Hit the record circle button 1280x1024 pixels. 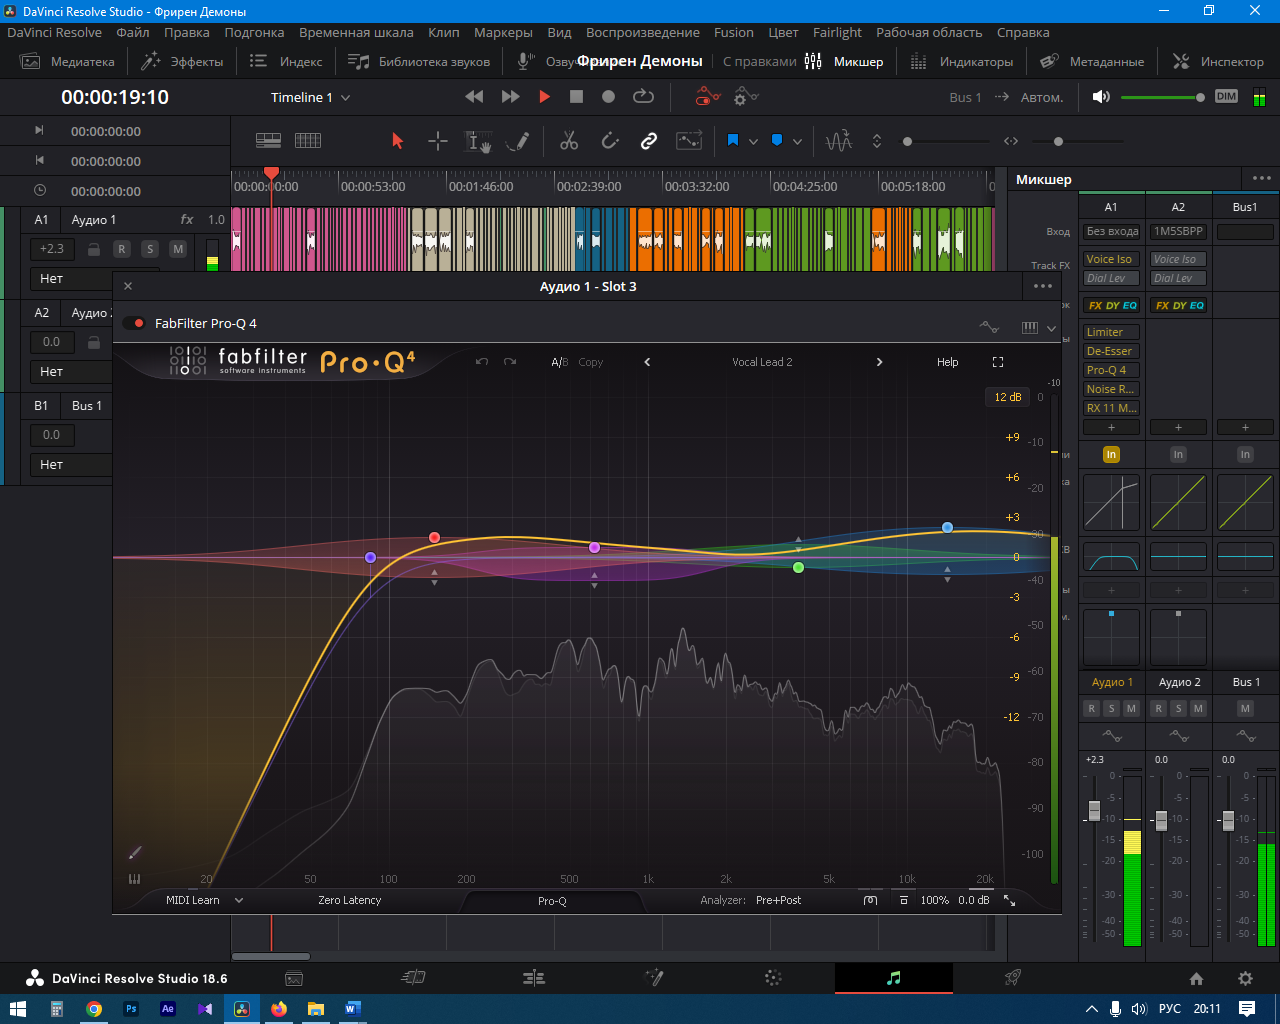pos(608,97)
